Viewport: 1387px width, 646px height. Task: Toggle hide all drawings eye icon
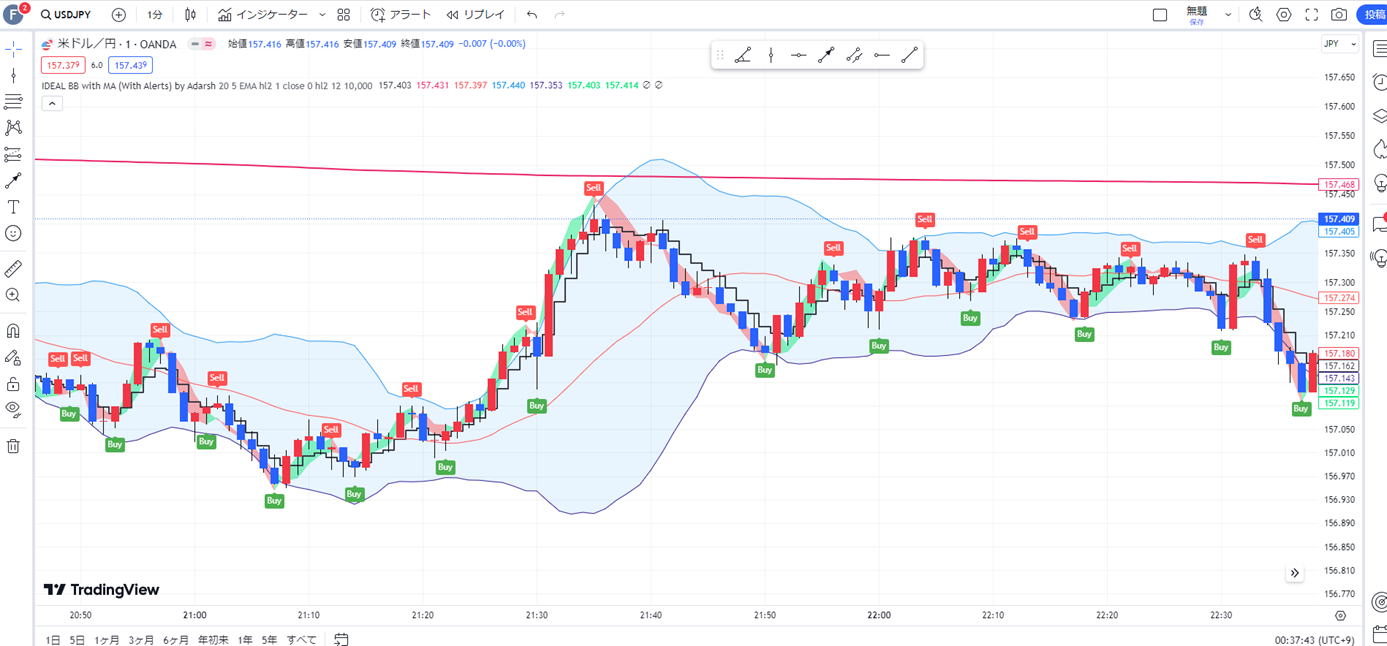13,408
